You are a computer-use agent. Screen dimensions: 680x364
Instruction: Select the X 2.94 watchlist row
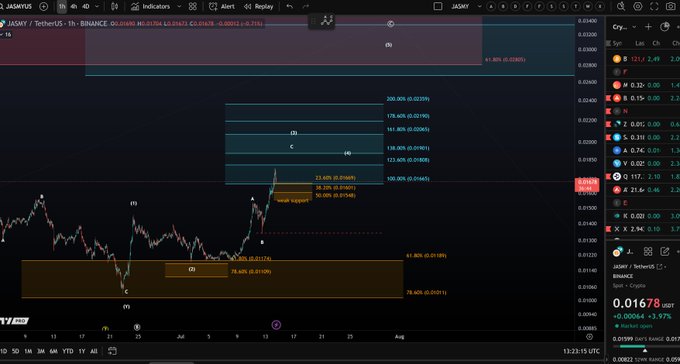(642, 229)
